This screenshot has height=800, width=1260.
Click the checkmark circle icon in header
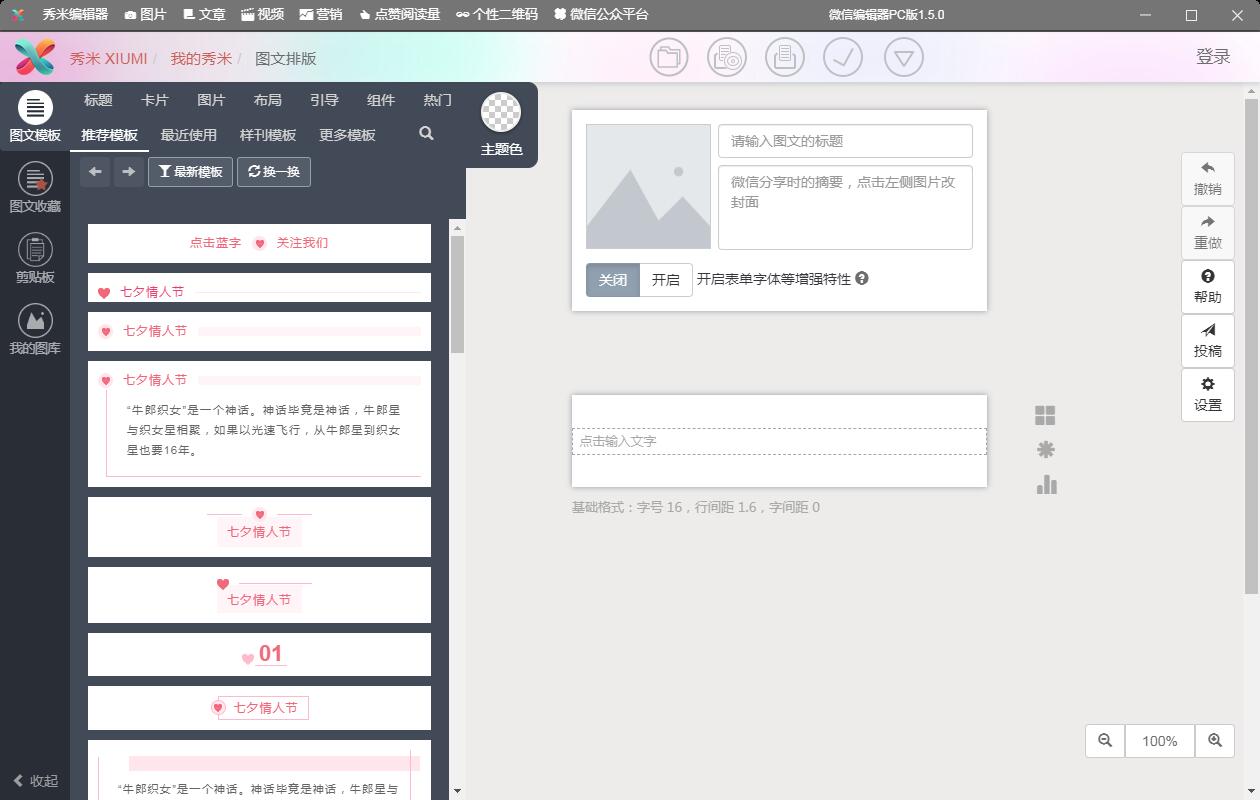point(843,57)
